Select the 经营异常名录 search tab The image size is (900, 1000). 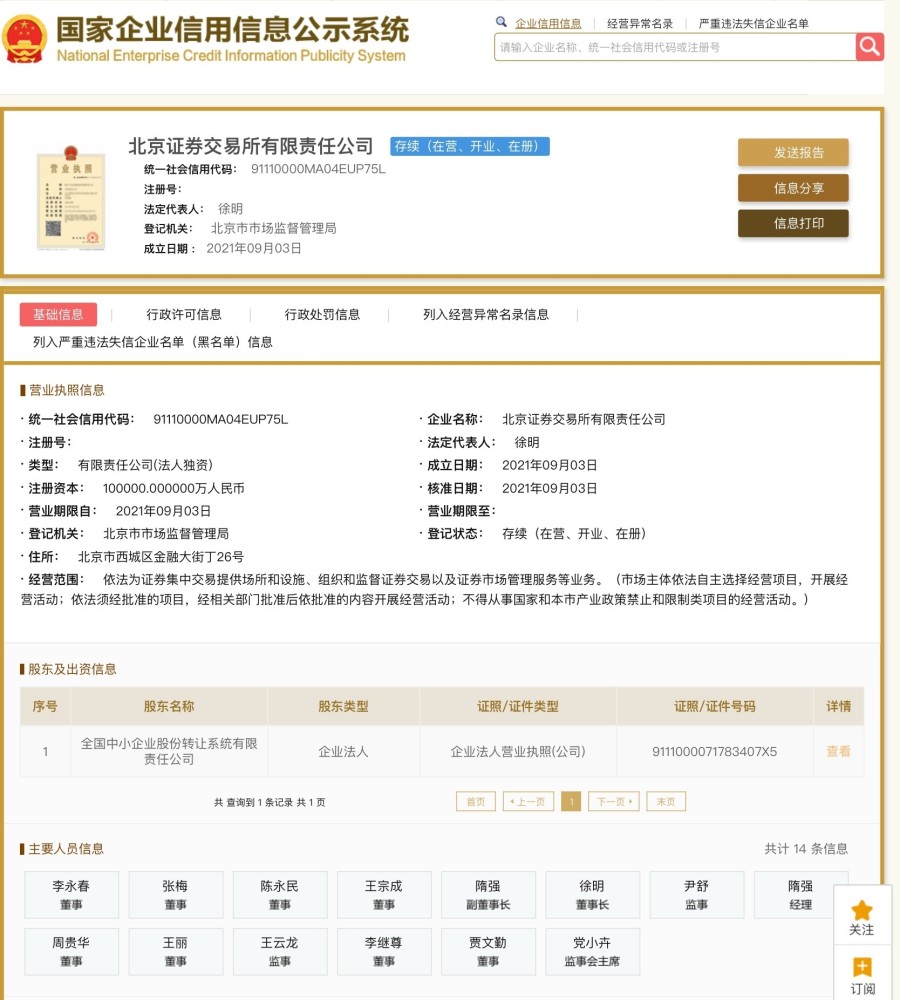[x=640, y=24]
